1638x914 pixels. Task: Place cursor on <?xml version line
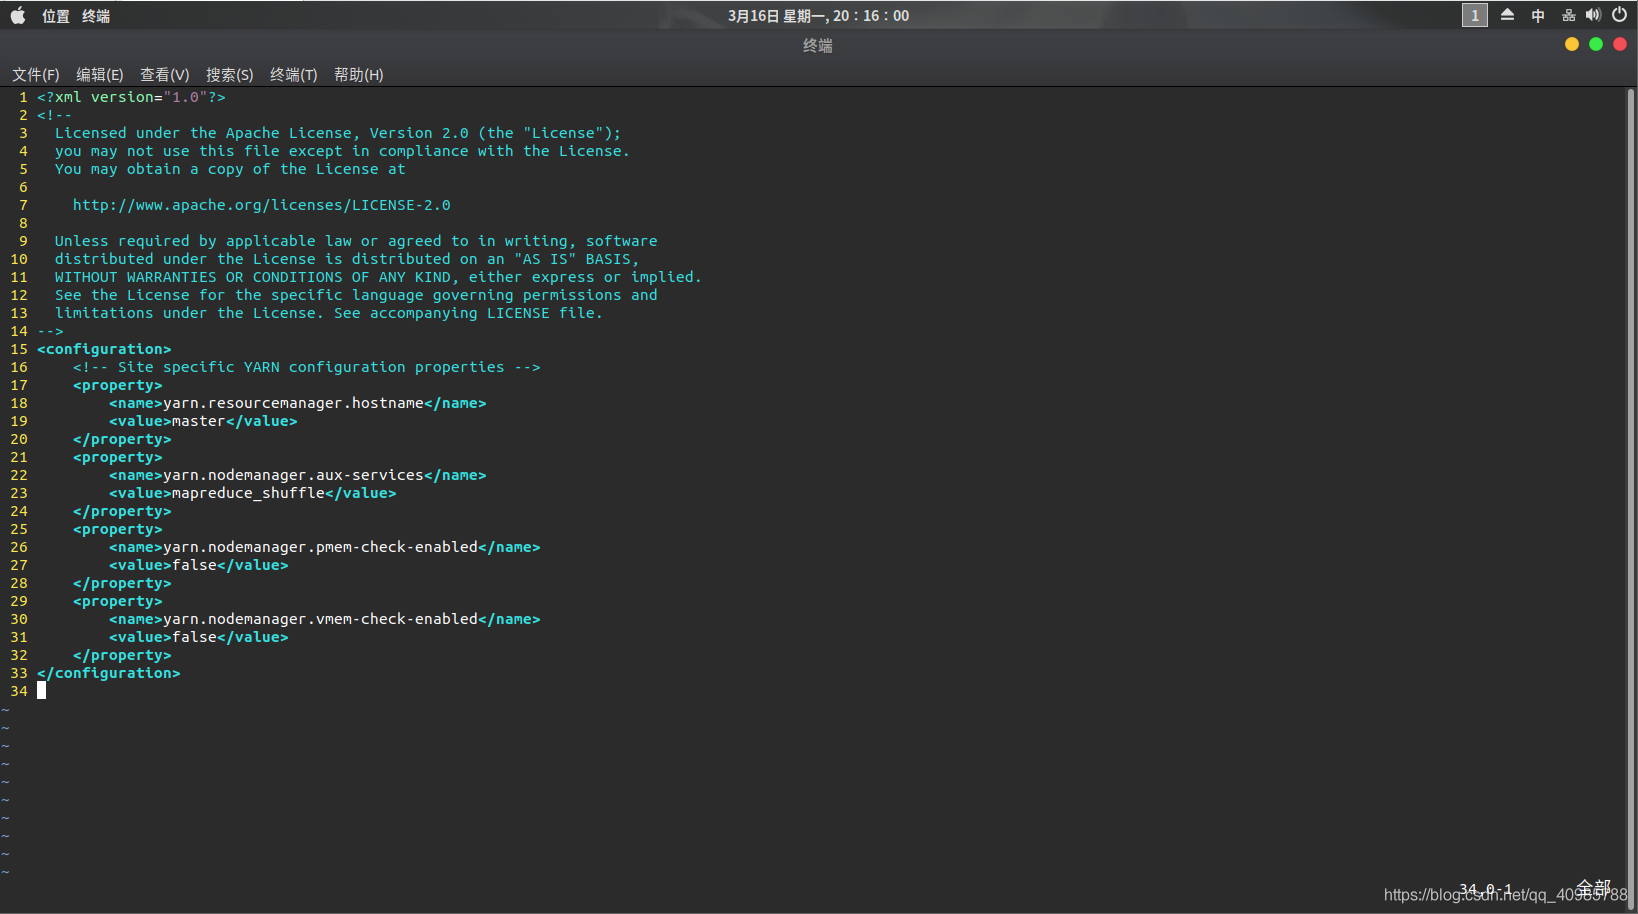131,97
